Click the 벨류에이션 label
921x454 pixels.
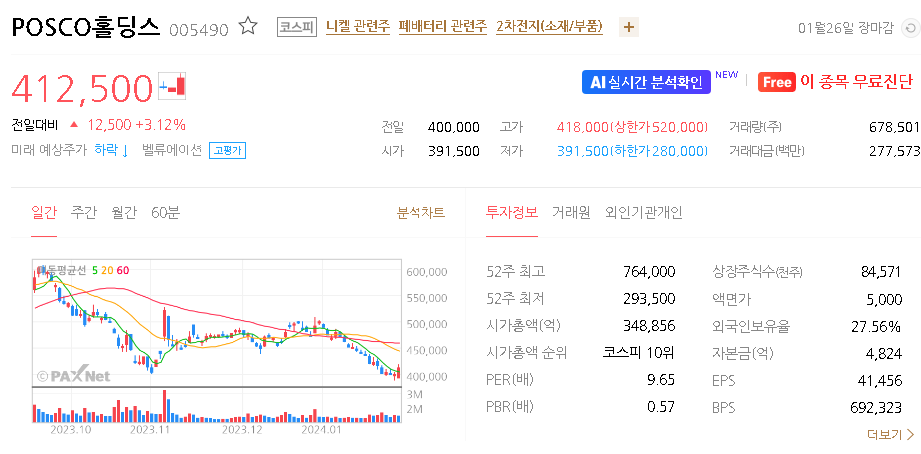pyautogui.click(x=172, y=150)
